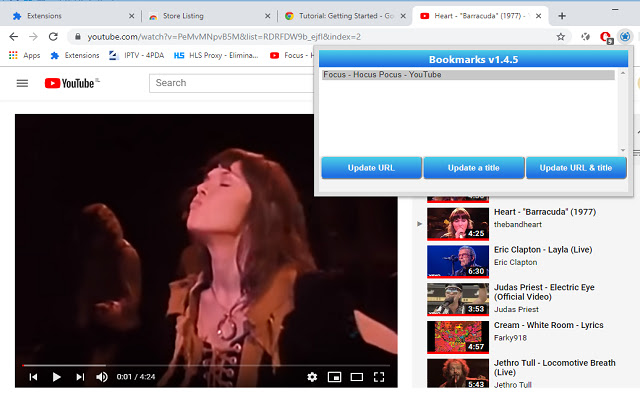Screen dimensions: 640x400
Task: Click the YouTube search field
Action: click(x=233, y=83)
